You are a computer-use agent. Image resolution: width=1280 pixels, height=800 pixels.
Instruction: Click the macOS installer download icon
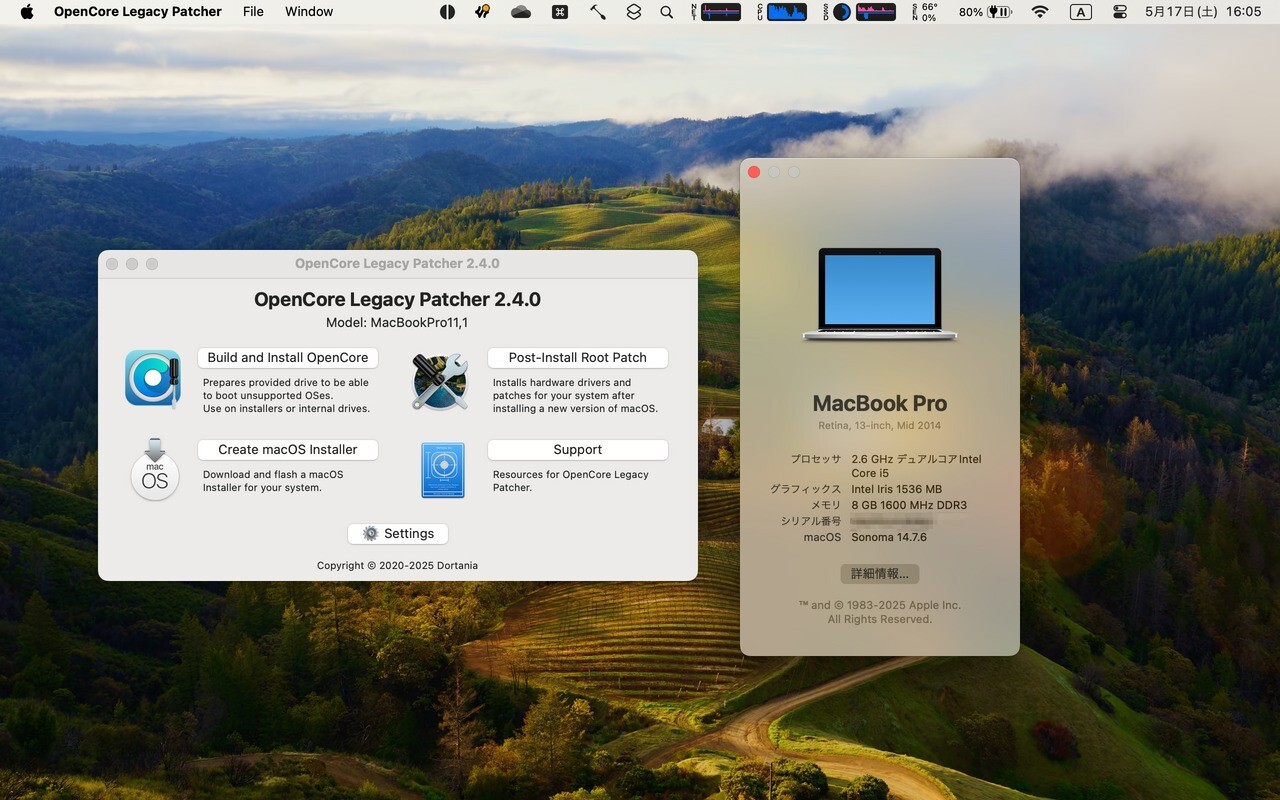click(155, 469)
